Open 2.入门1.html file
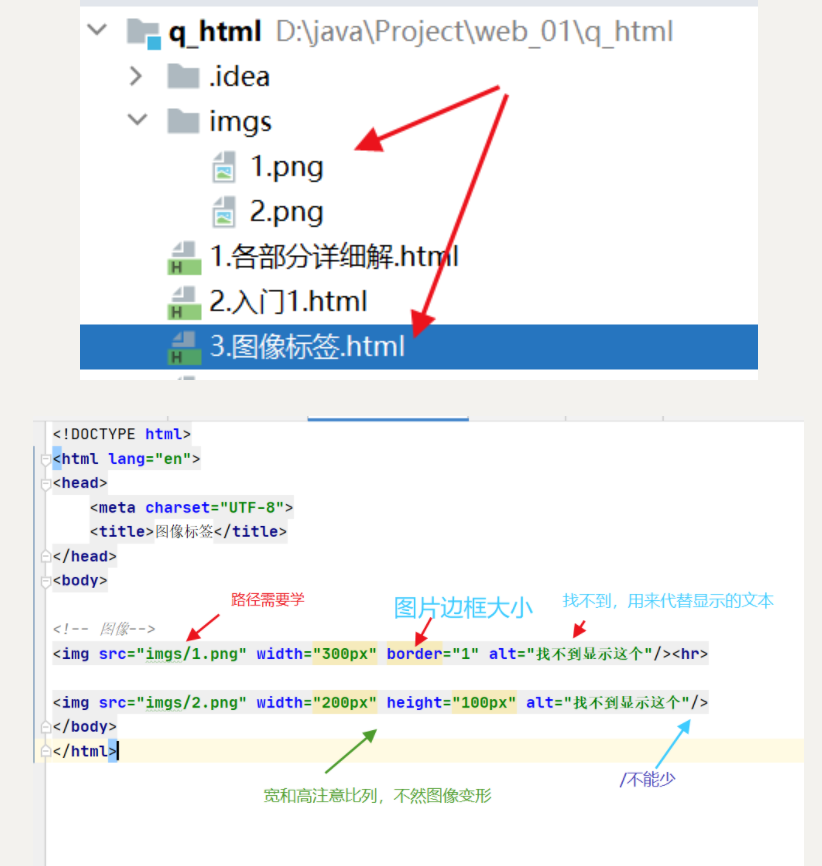 [x=288, y=302]
